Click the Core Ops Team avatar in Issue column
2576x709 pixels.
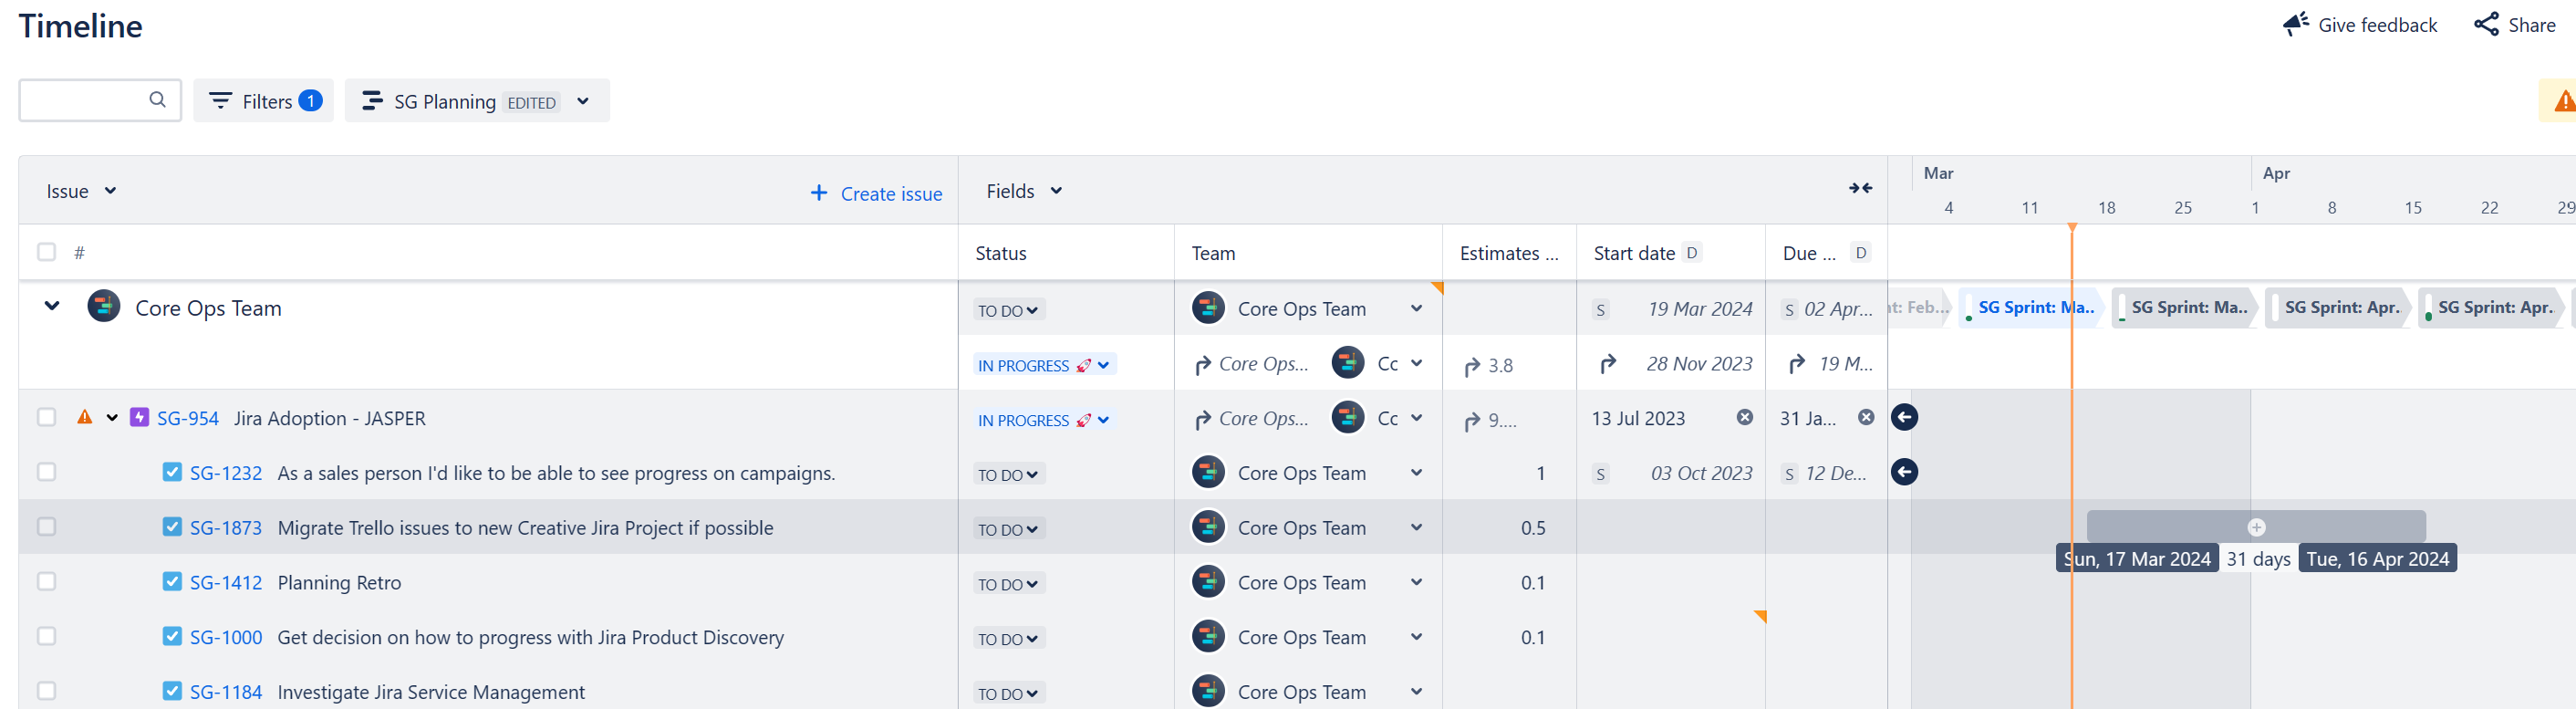point(104,306)
